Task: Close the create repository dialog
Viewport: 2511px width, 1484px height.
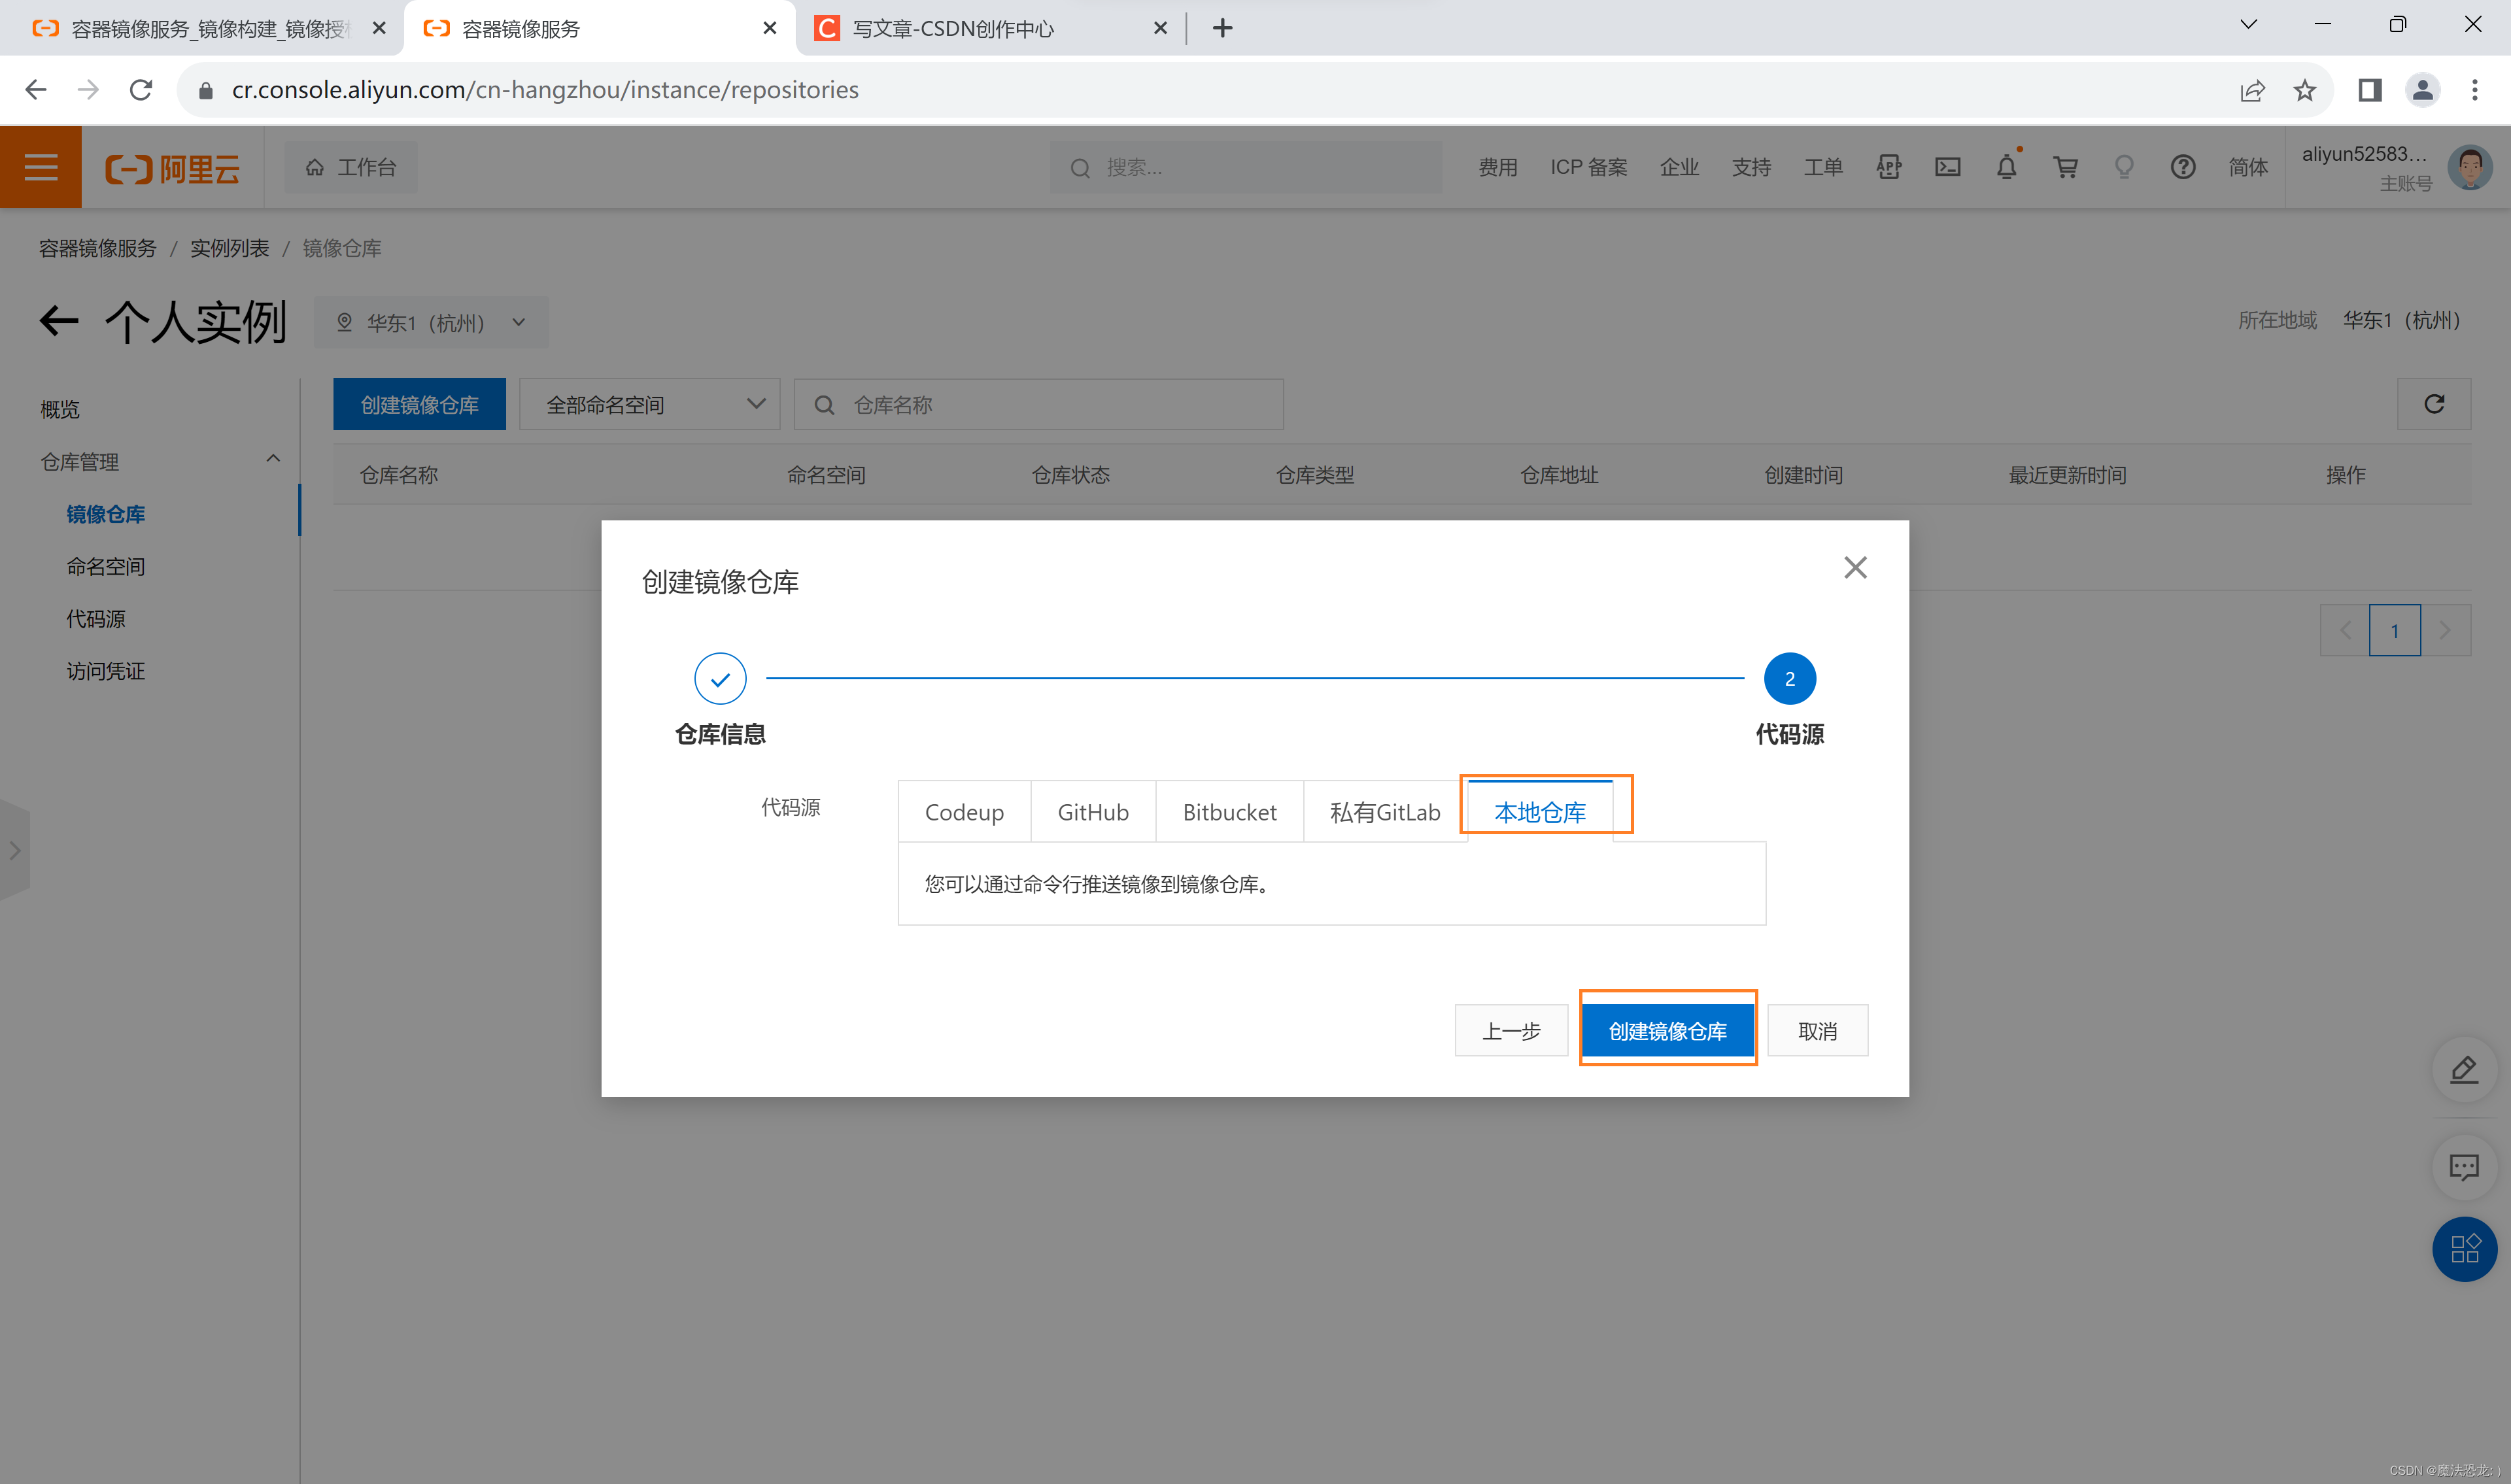Action: pyautogui.click(x=1855, y=568)
